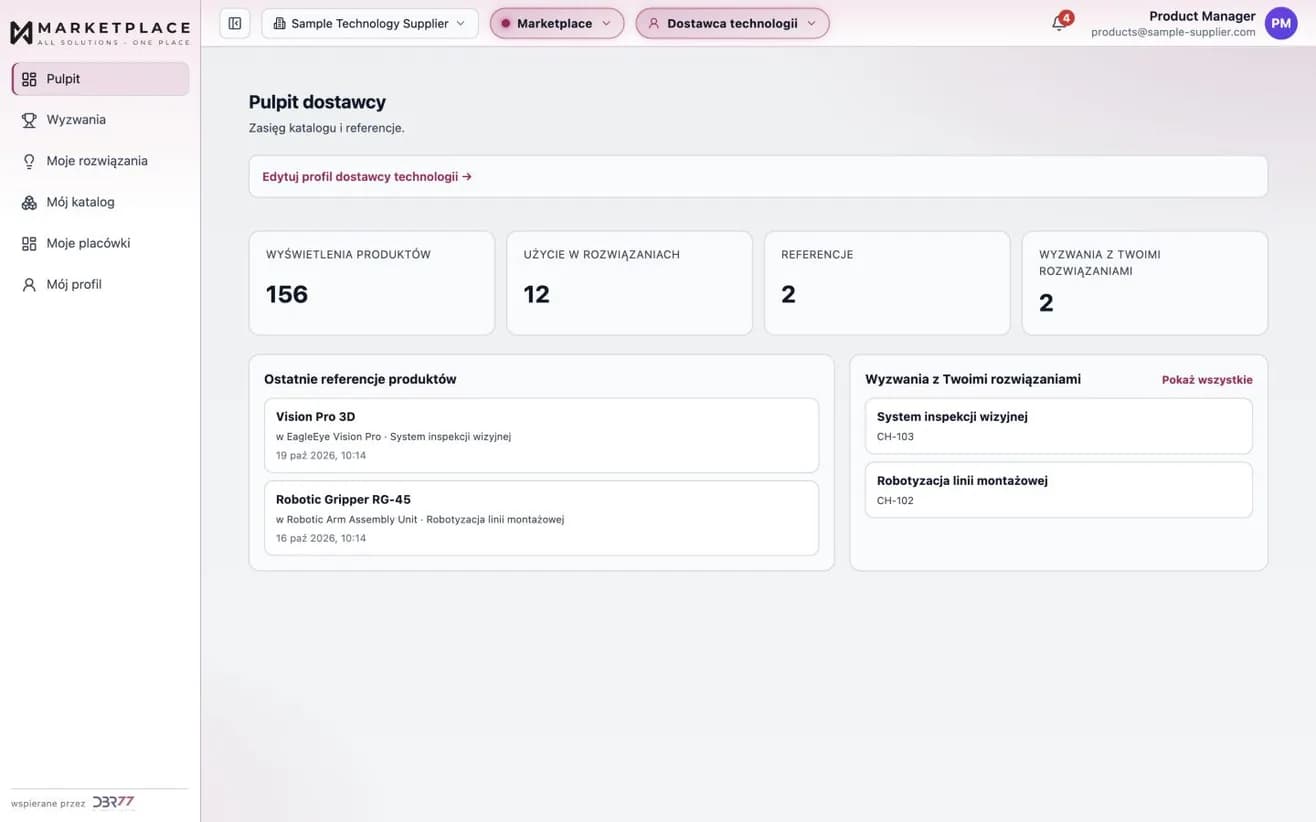Click the Product Manager user name
1316x822 pixels.
point(1202,16)
